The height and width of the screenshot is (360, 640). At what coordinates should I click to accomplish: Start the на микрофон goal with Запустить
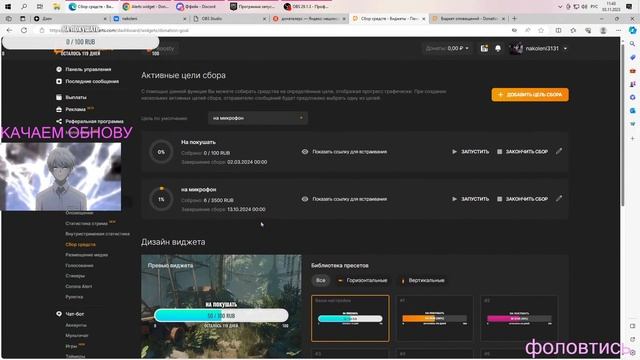pyautogui.click(x=470, y=199)
